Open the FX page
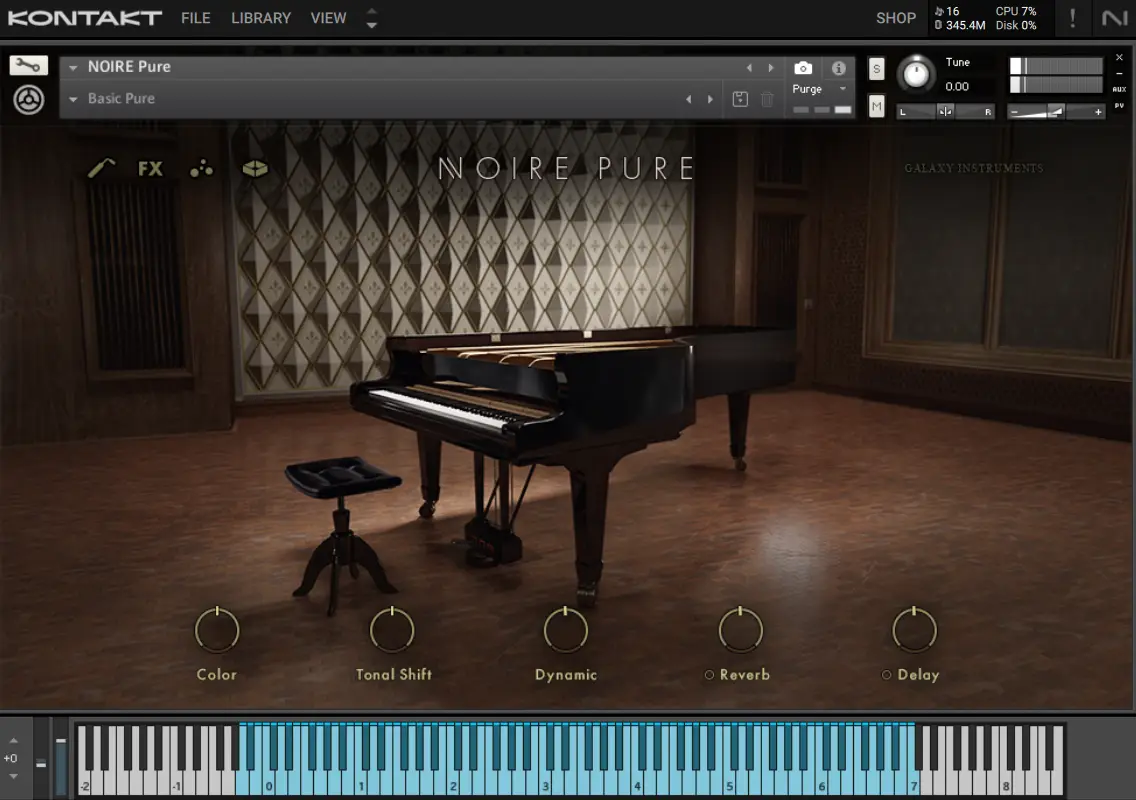This screenshot has width=1136, height=800. [x=150, y=169]
